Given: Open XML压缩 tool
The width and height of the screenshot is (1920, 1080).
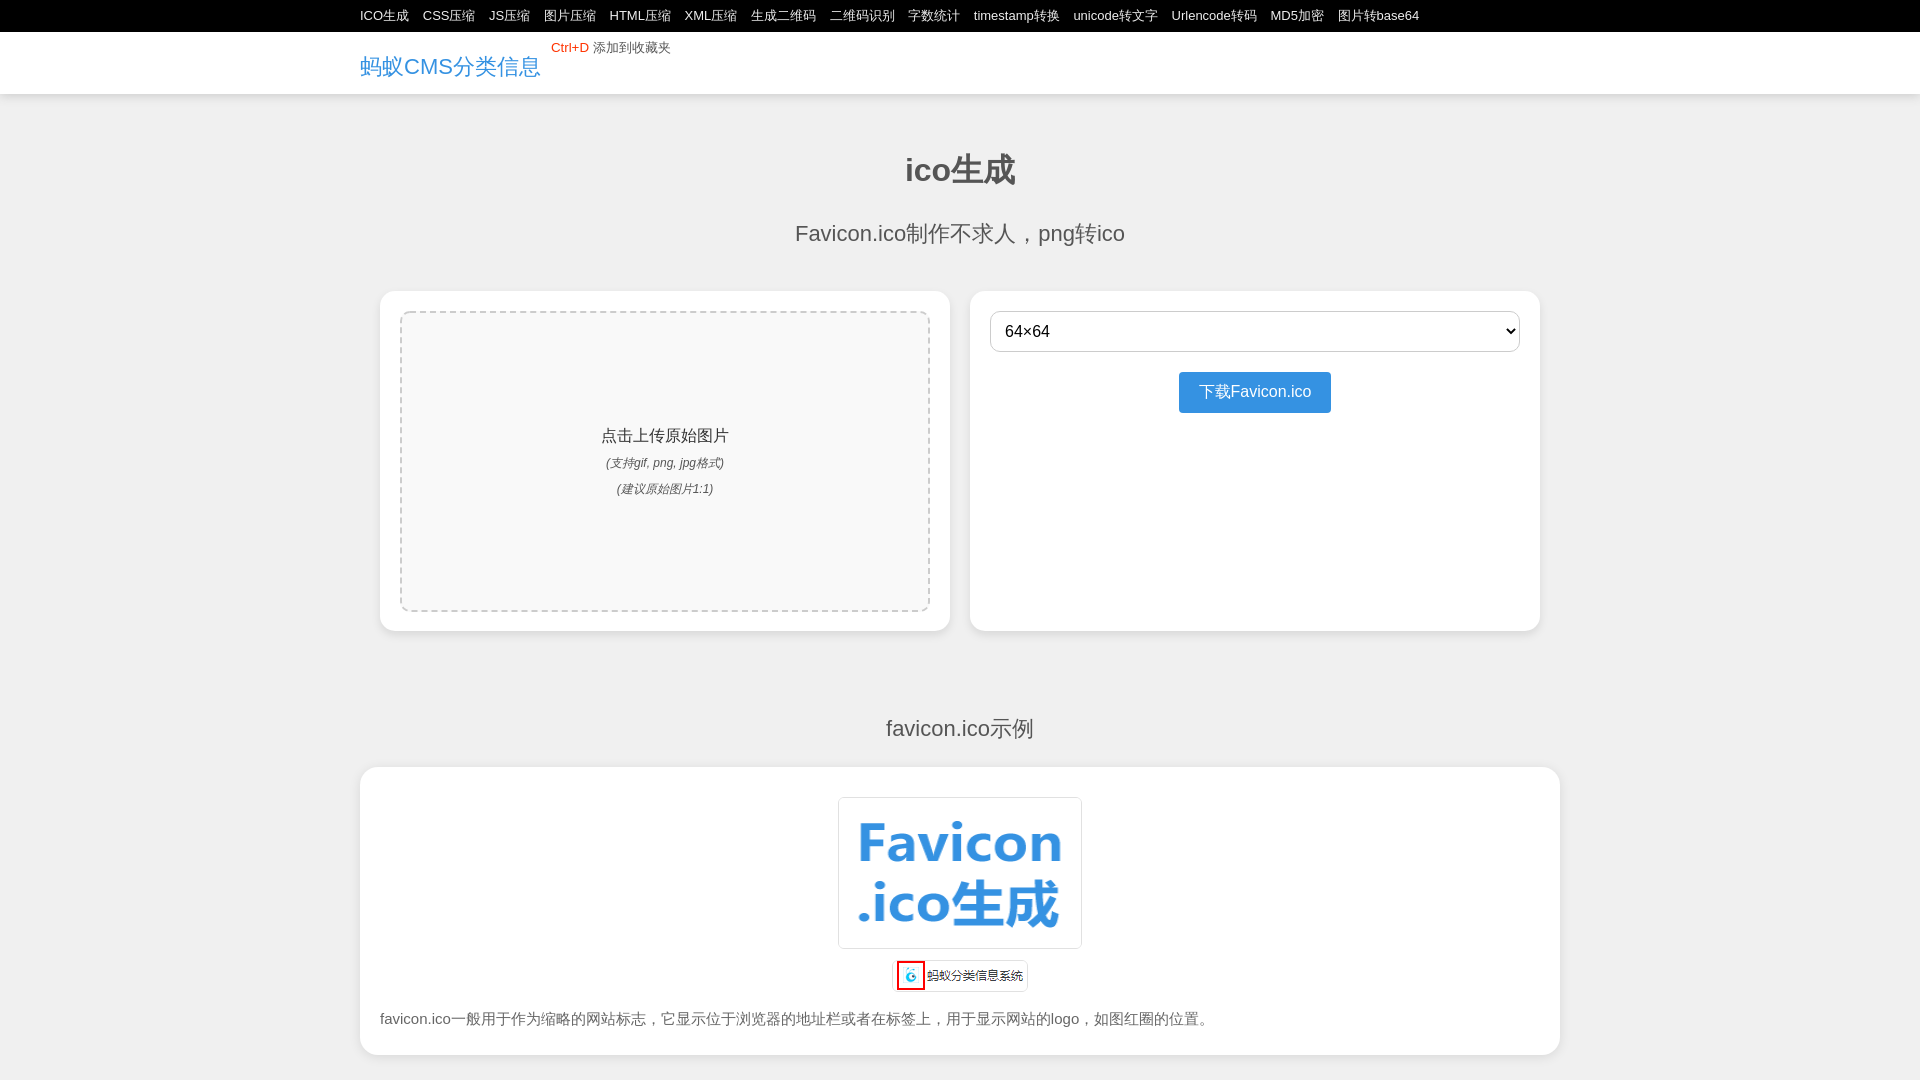Looking at the screenshot, I should pos(710,16).
